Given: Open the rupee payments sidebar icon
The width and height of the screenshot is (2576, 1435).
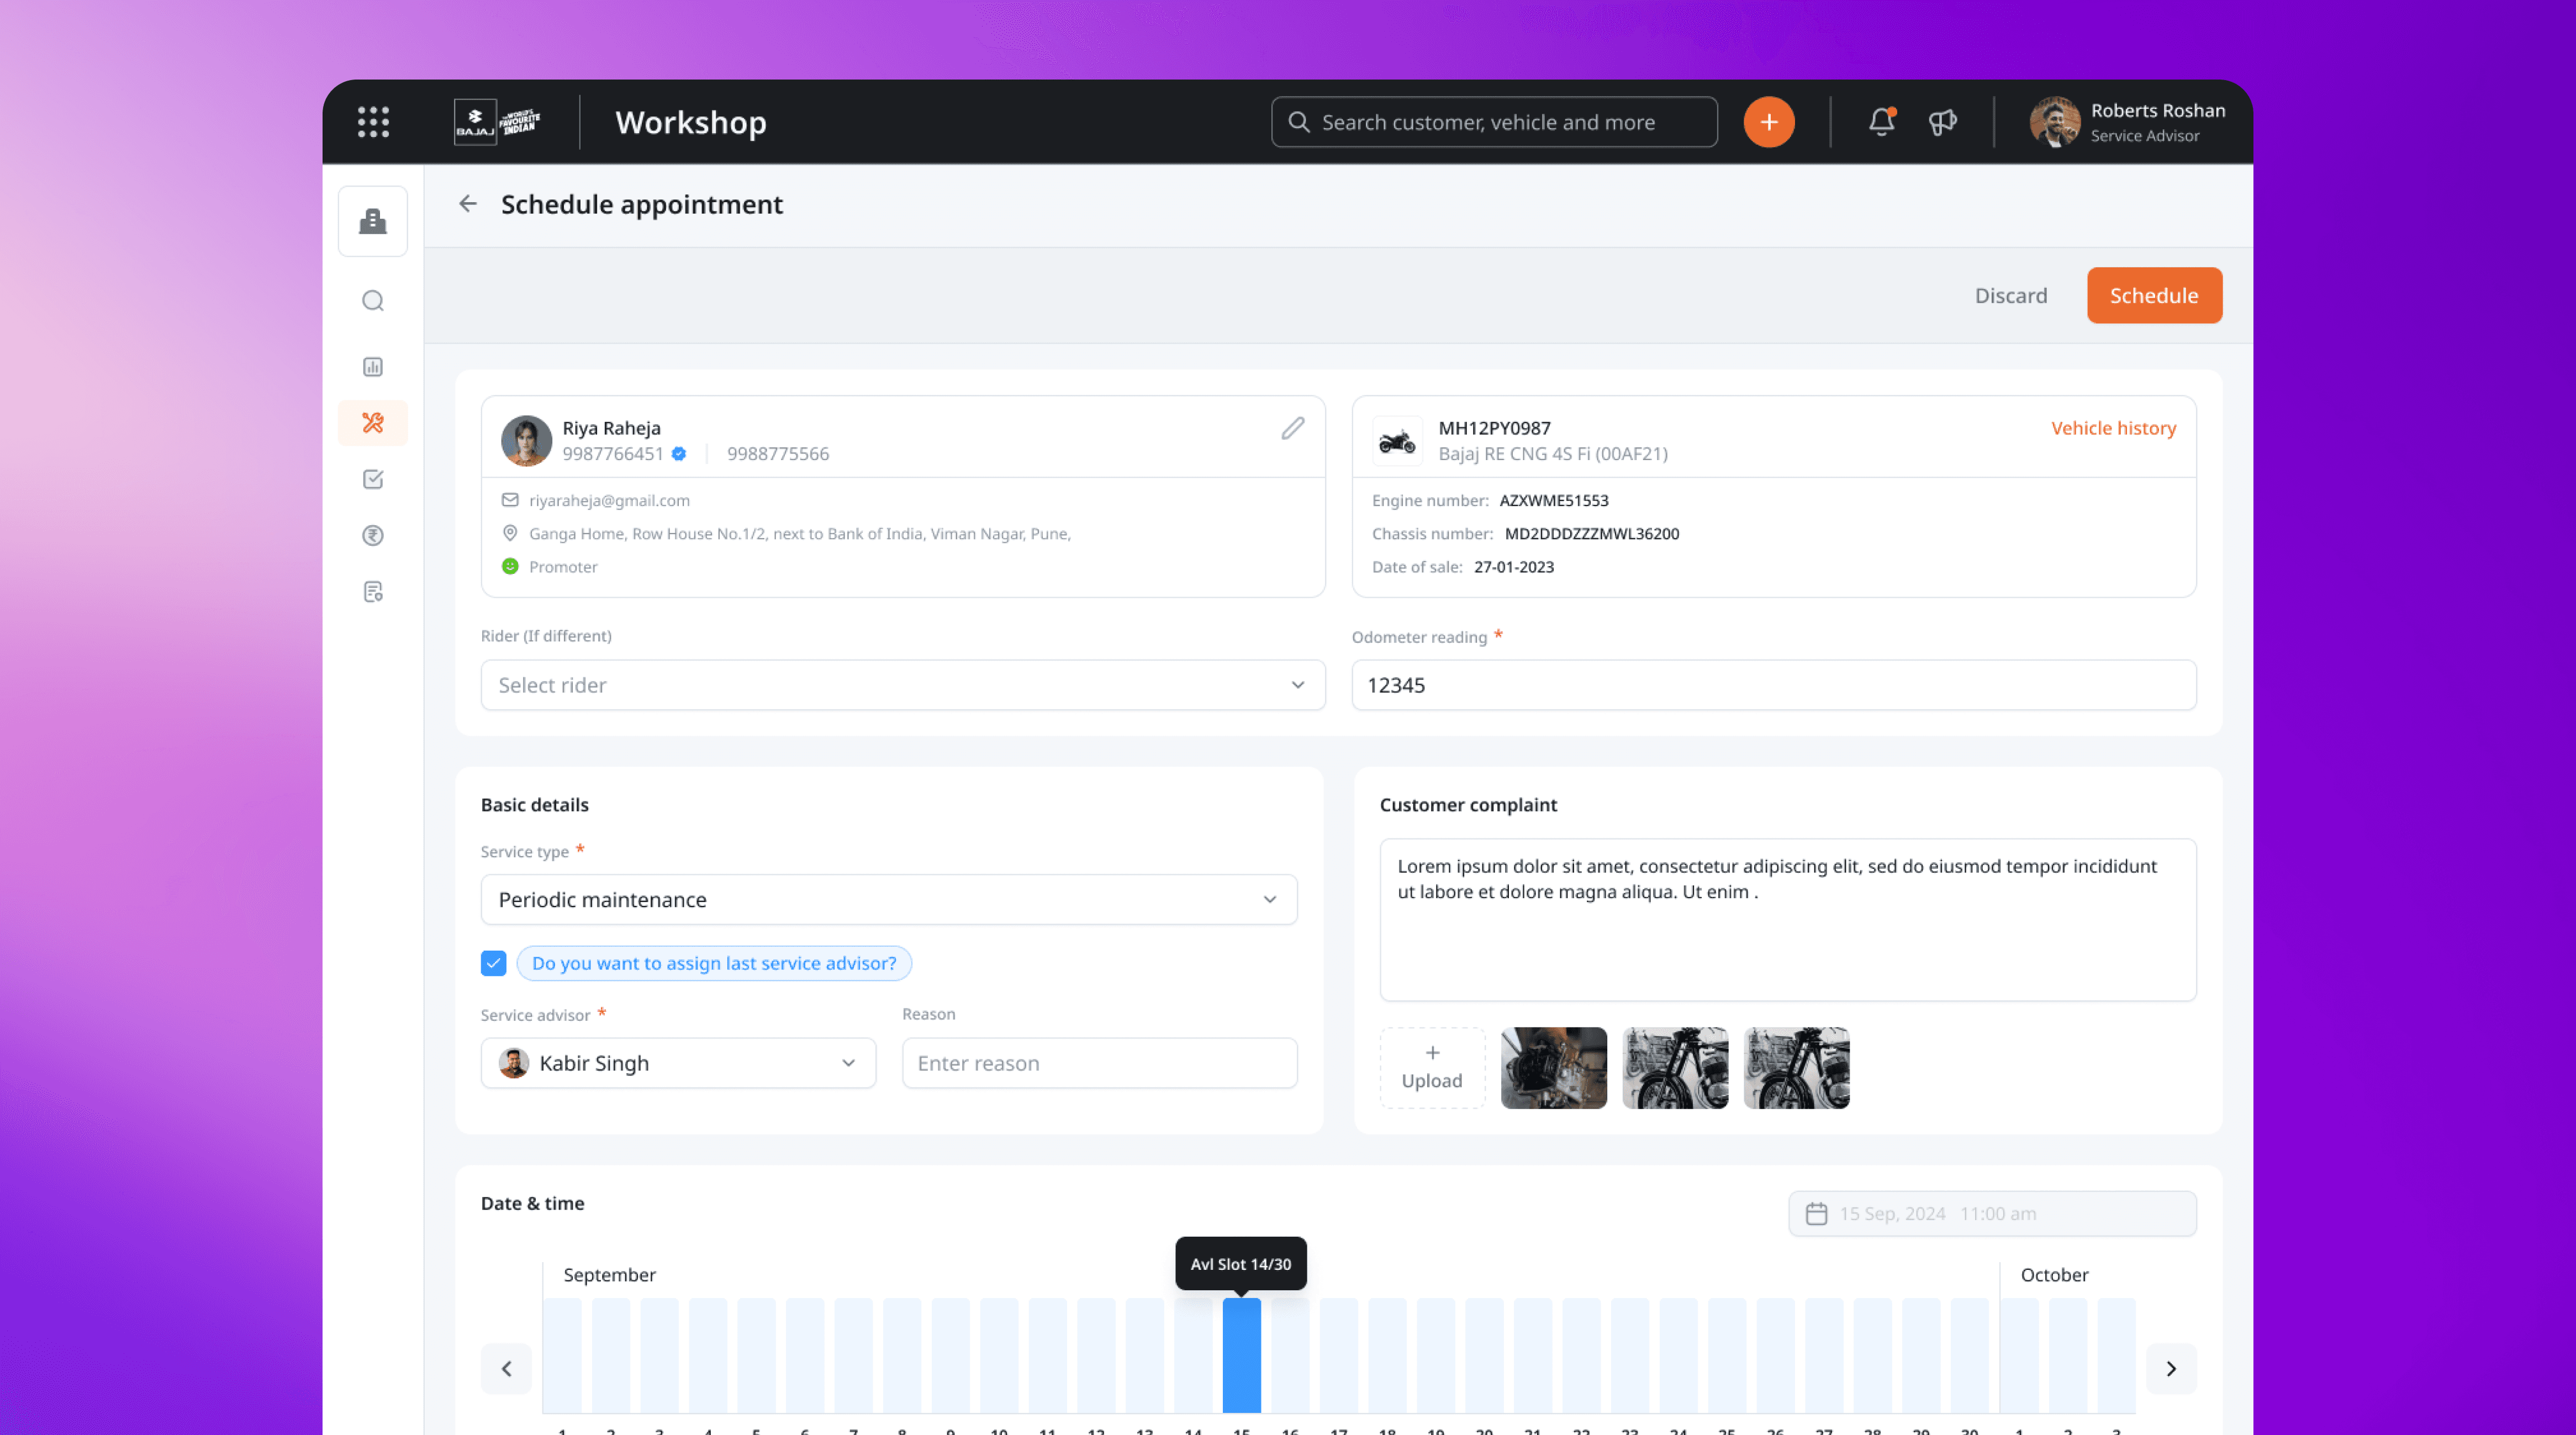Looking at the screenshot, I should pyautogui.click(x=373, y=536).
